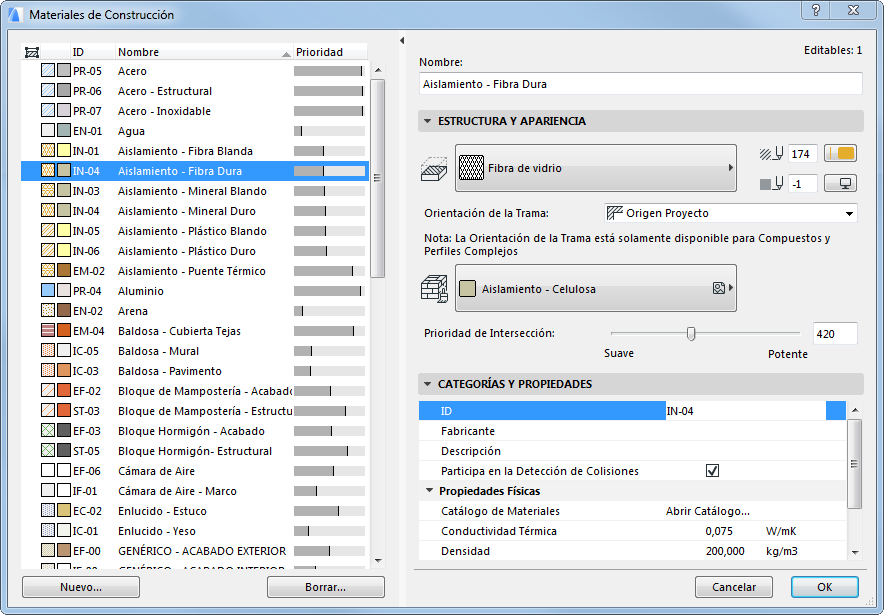Viewport: 884px width, 615px height.
Task: Click the Origen Proyecto orientation icon
Action: coord(615,213)
